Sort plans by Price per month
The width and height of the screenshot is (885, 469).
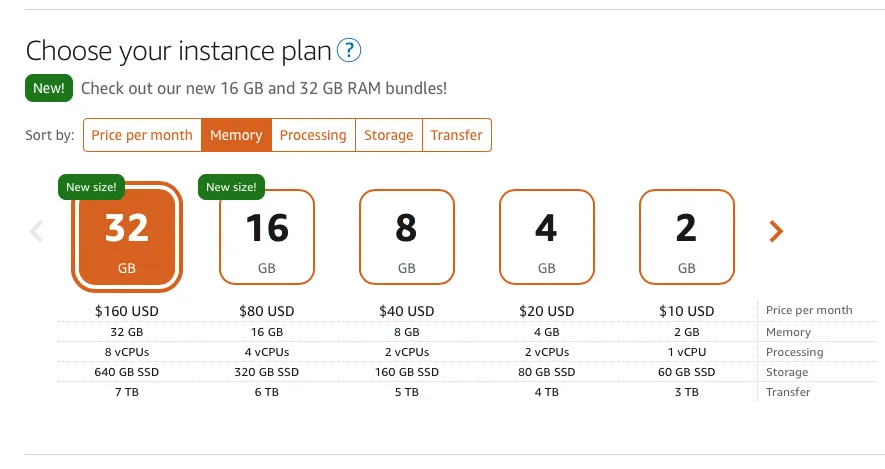click(x=142, y=135)
